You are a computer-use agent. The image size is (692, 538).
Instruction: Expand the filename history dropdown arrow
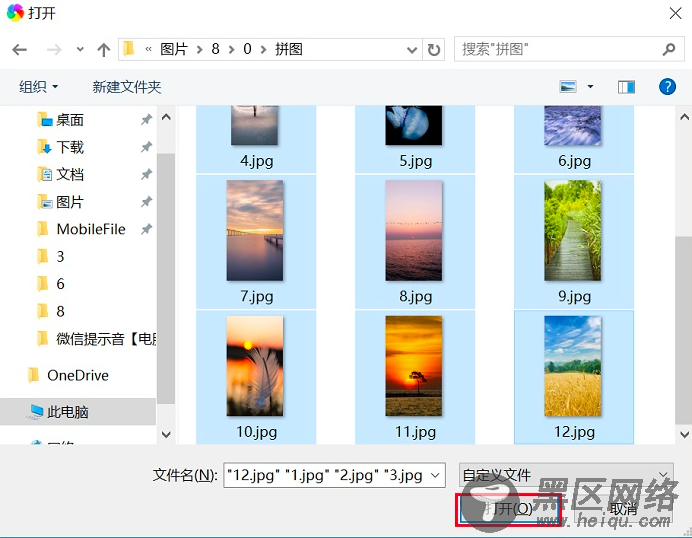[x=435, y=475]
